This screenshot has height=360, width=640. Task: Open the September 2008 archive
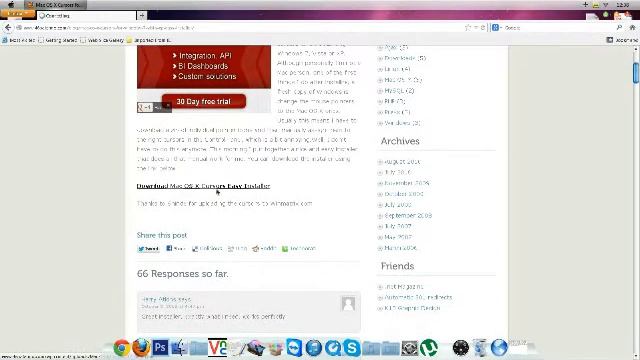tap(408, 215)
